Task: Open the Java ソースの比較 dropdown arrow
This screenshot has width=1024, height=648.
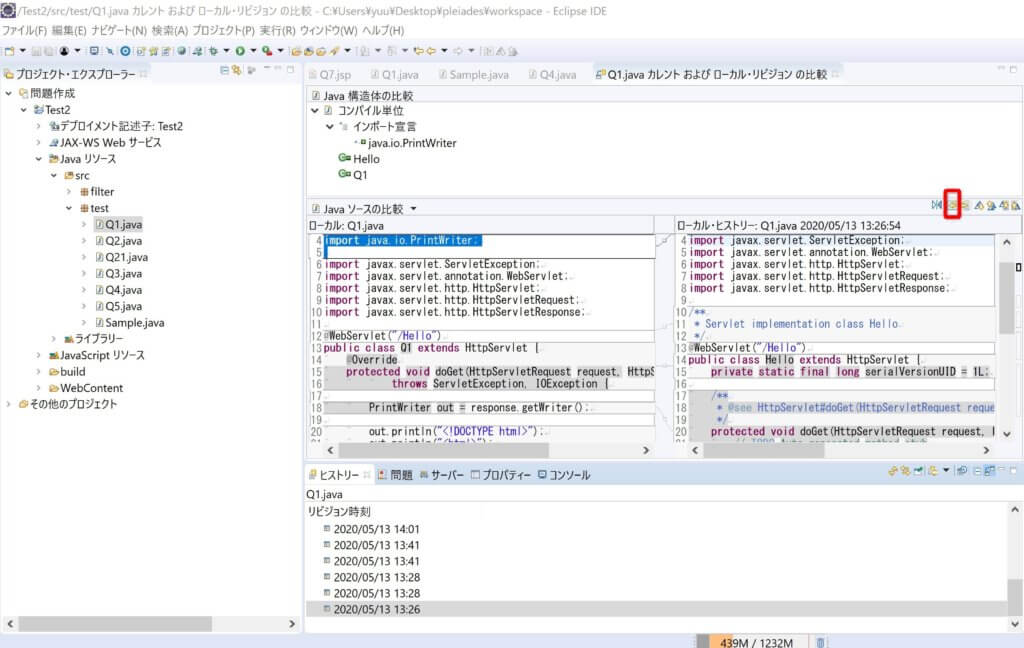Action: 413,209
